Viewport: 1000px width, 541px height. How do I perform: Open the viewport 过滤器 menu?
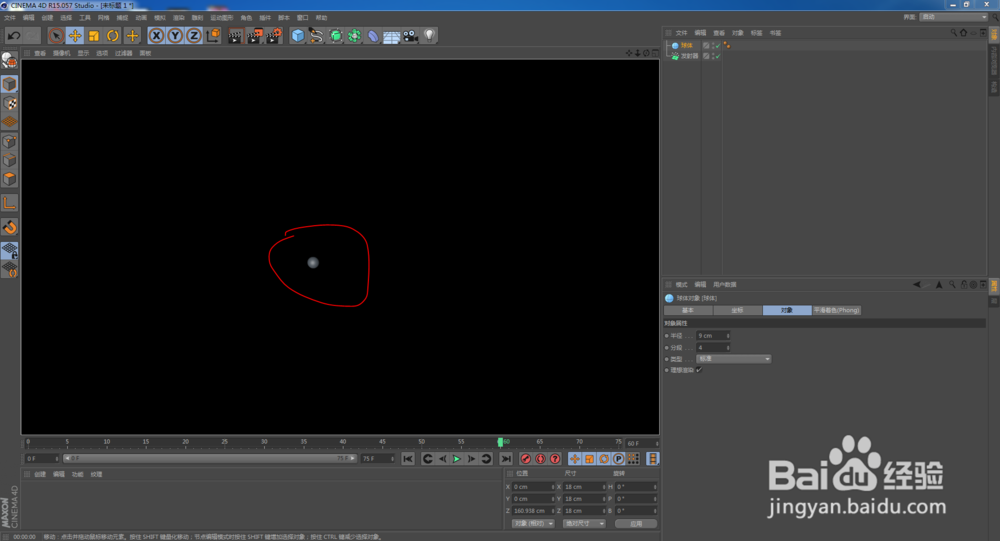[x=124, y=54]
